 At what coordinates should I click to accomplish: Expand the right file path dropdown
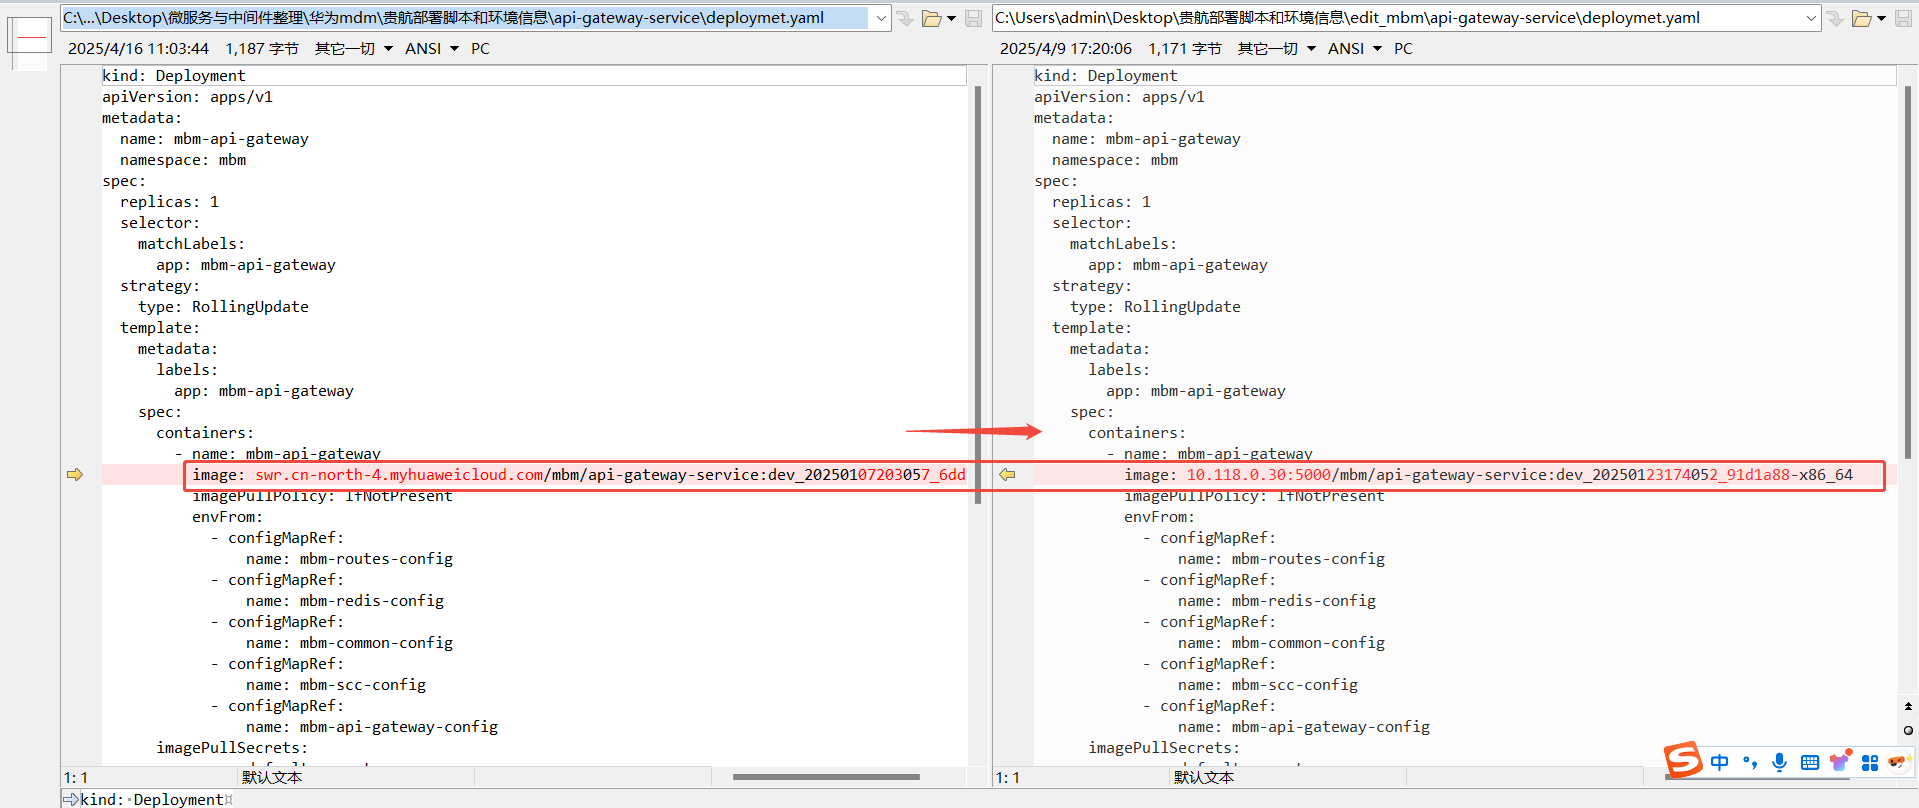click(x=1811, y=18)
